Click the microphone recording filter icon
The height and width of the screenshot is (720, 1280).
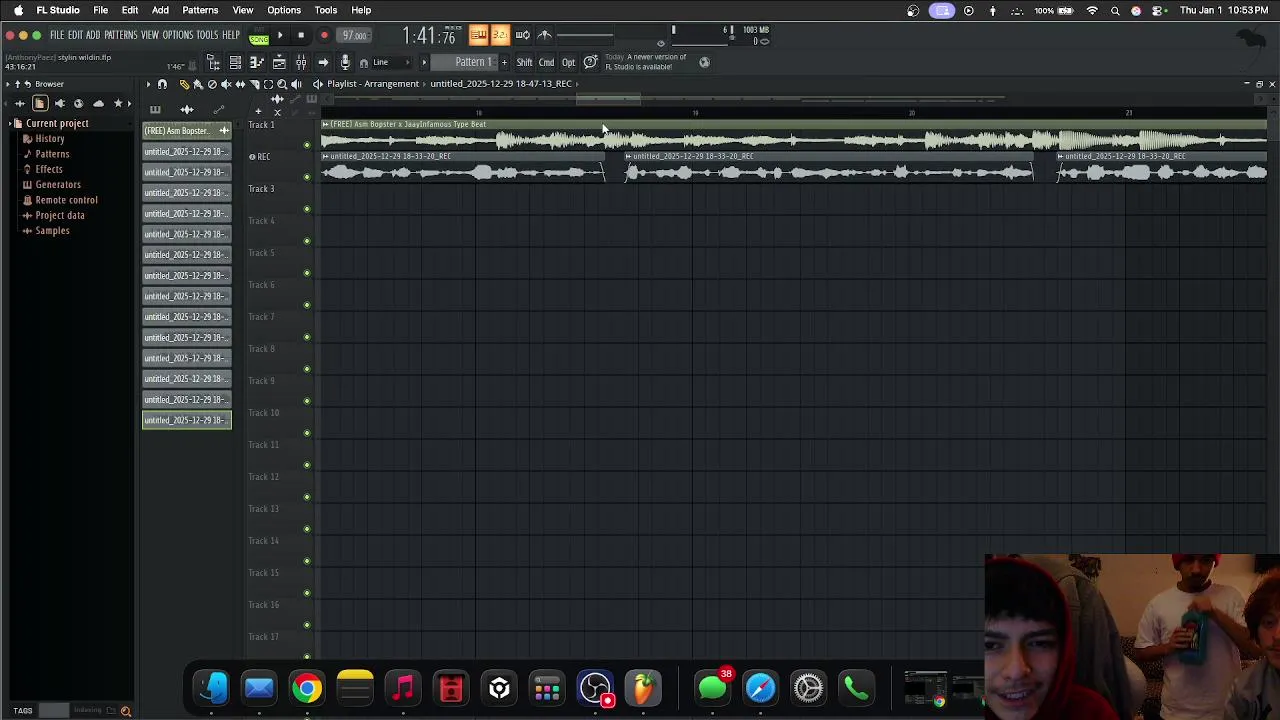tap(345, 63)
